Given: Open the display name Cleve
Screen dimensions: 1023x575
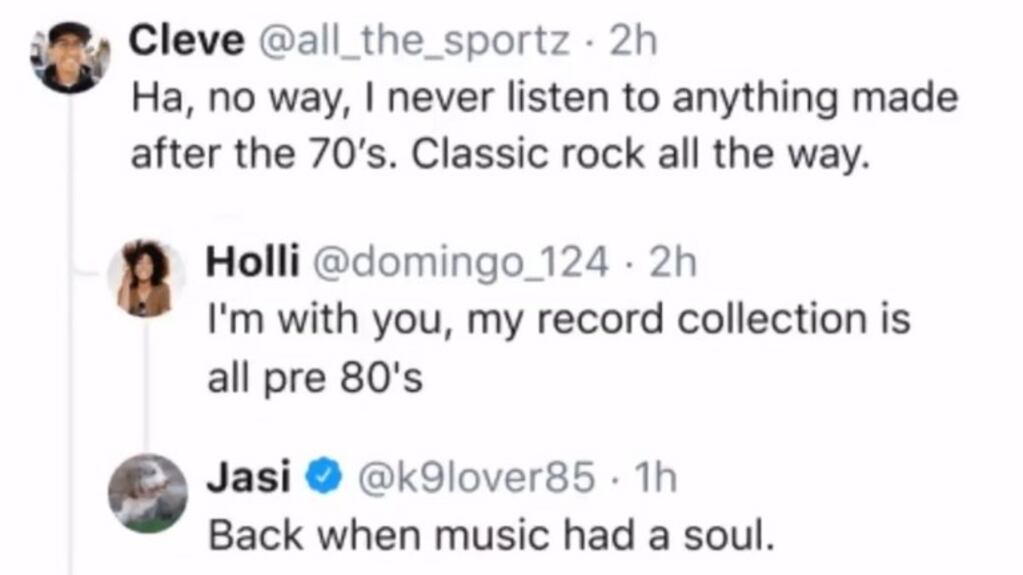Looking at the screenshot, I should point(187,41).
